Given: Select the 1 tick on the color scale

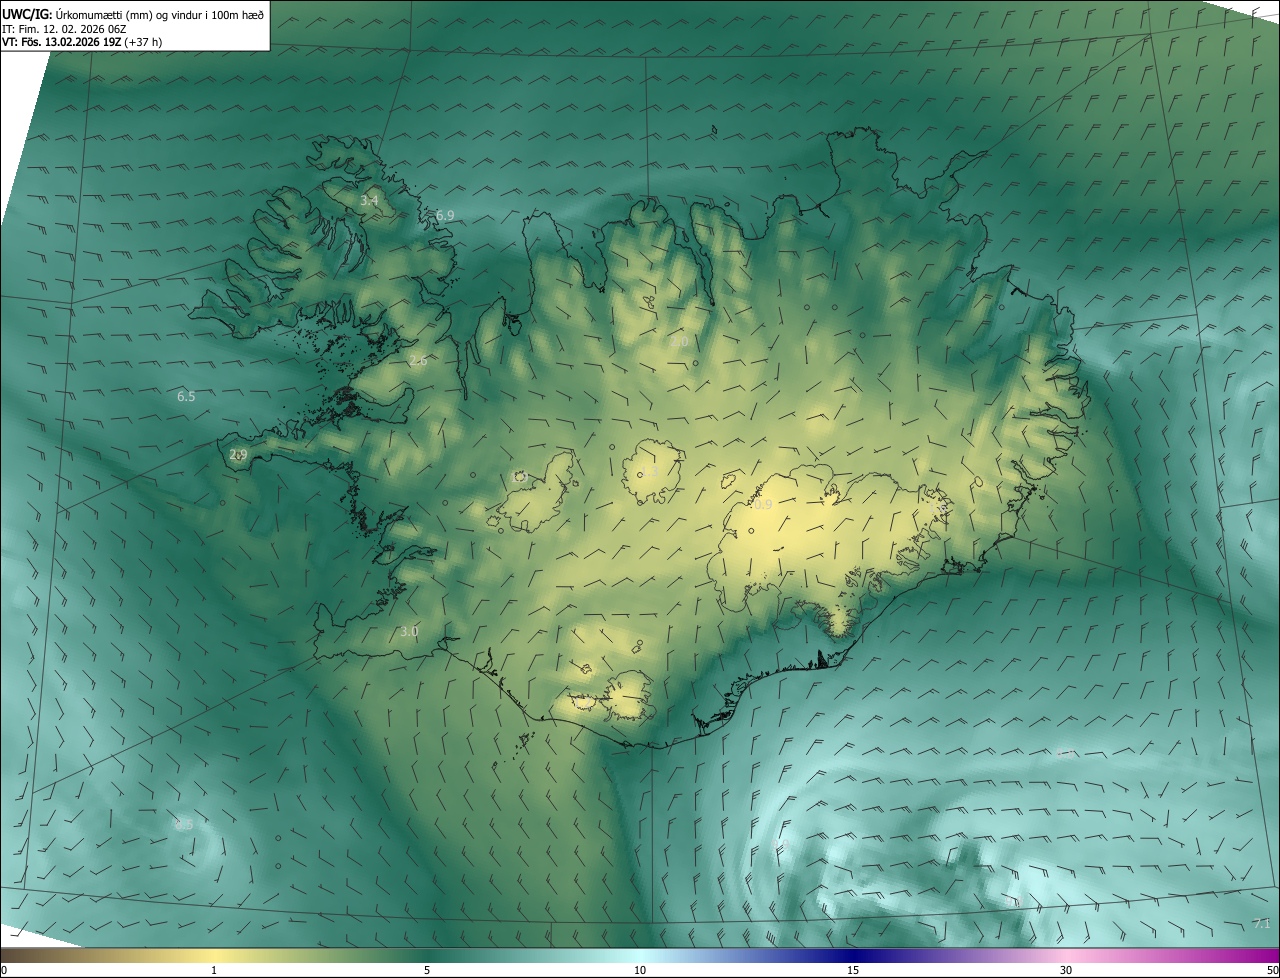Looking at the screenshot, I should [x=214, y=971].
